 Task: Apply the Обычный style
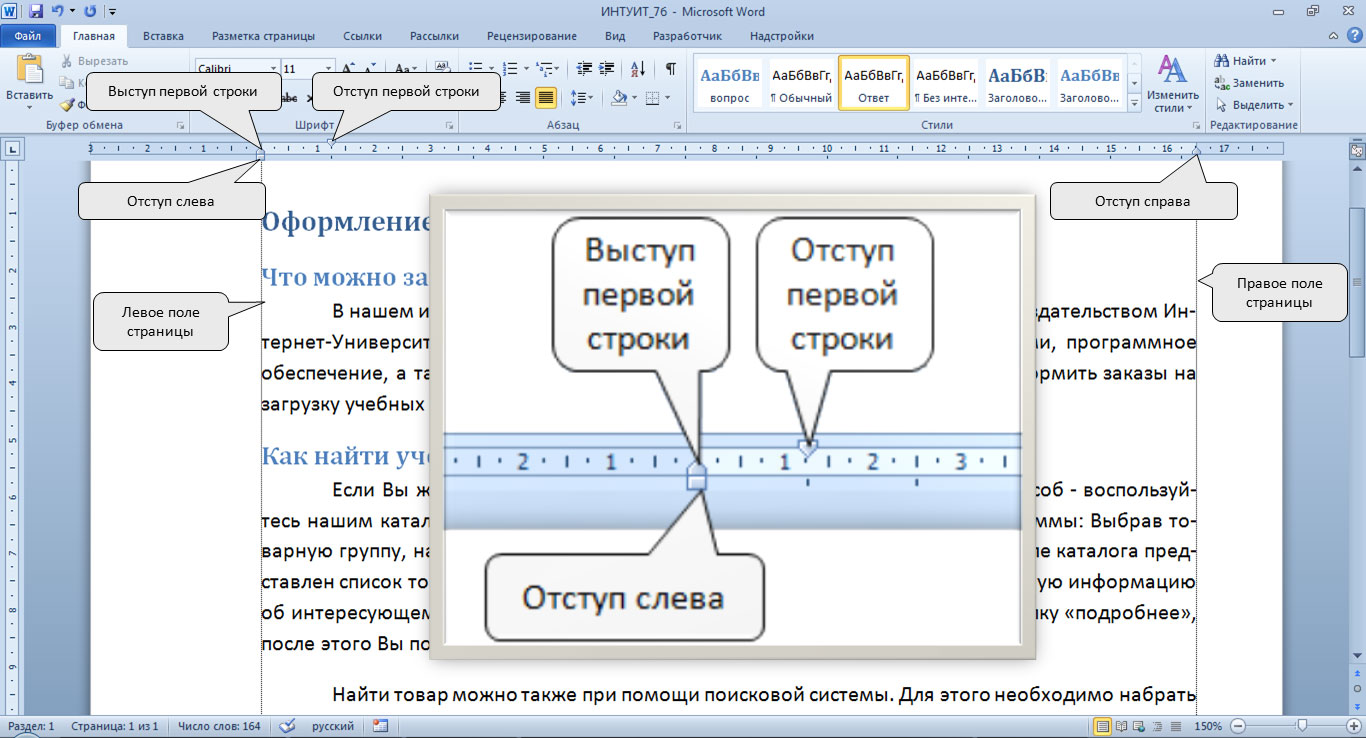coord(802,84)
